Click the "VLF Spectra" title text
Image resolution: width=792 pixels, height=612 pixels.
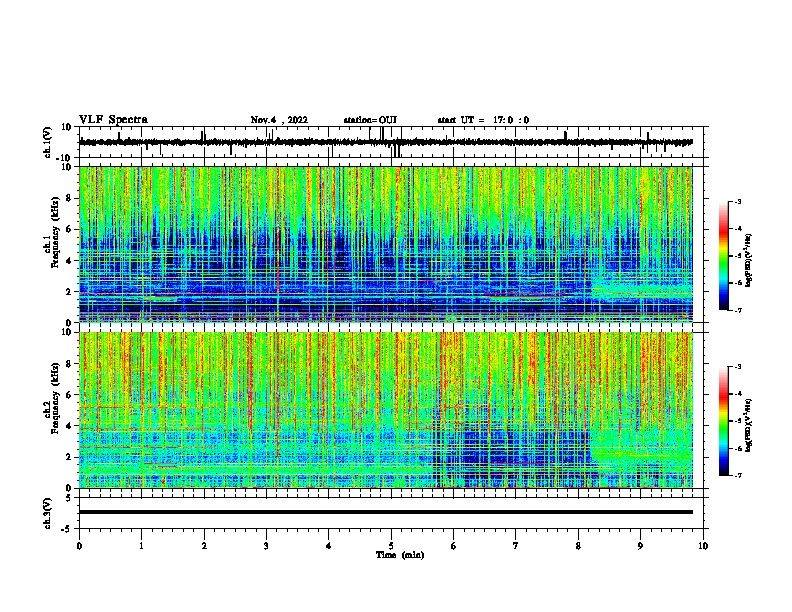tap(113, 120)
